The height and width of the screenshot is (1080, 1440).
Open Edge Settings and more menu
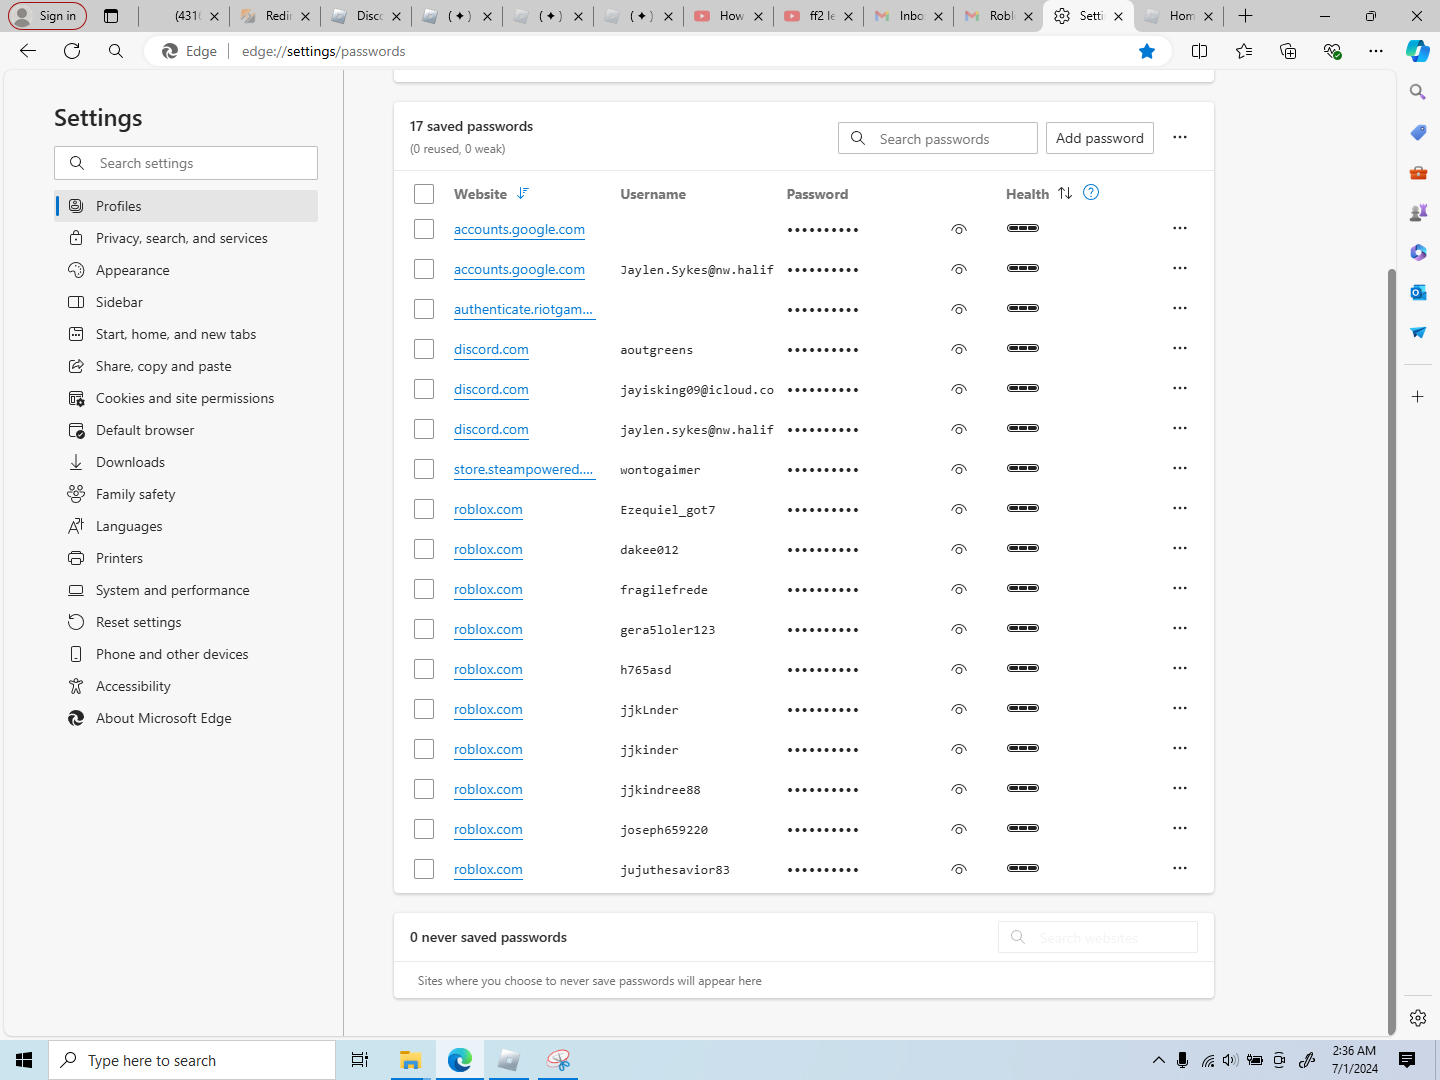1376,51
